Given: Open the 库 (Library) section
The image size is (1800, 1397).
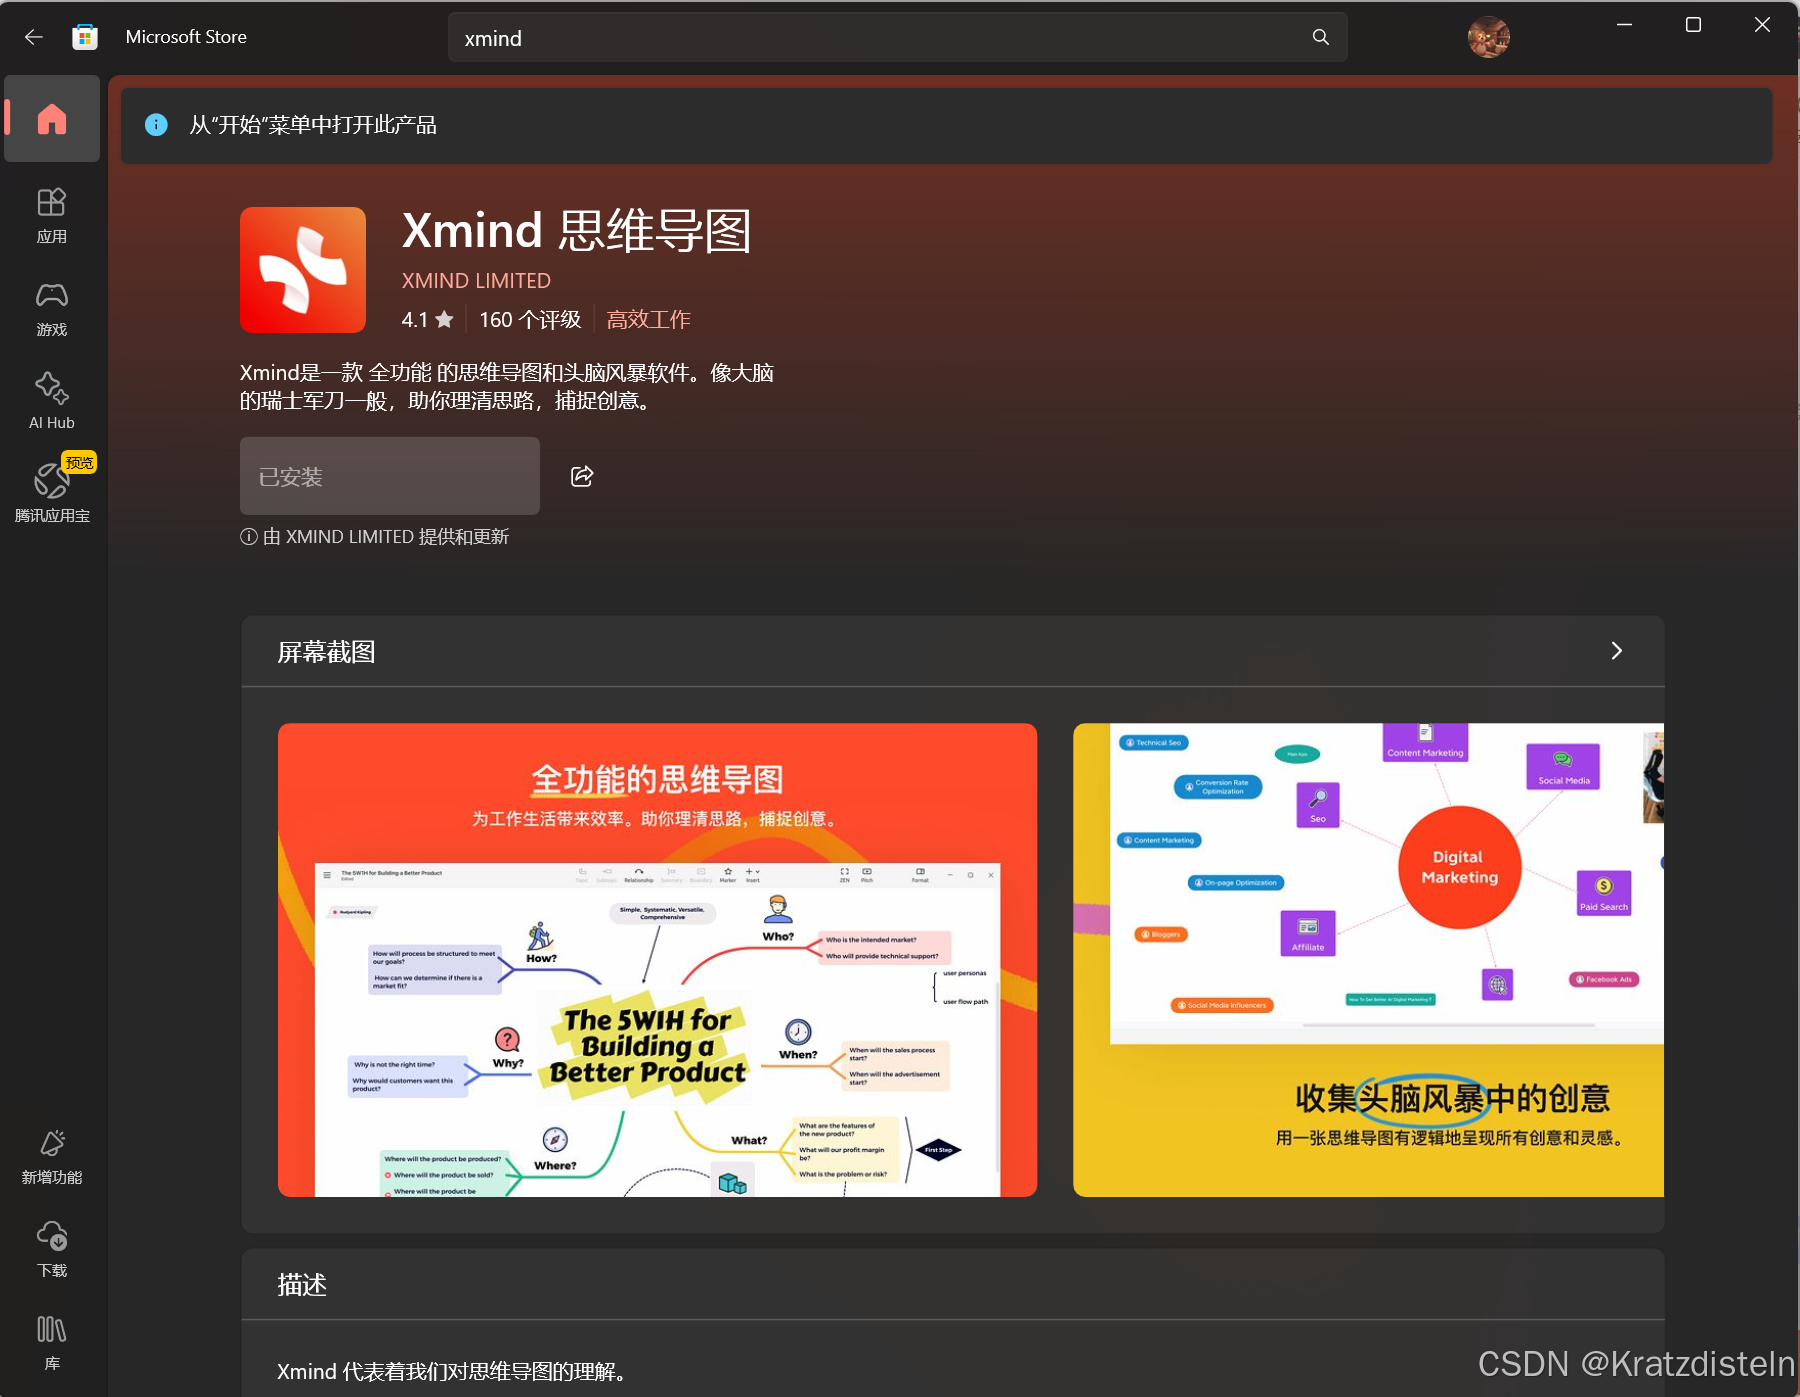Looking at the screenshot, I should coord(51,1340).
